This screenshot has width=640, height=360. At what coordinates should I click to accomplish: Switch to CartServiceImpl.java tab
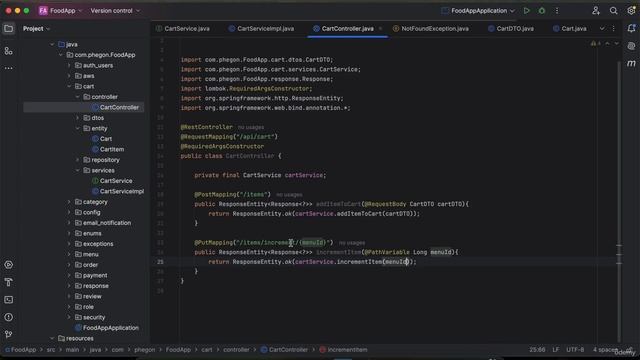[x=261, y=29]
